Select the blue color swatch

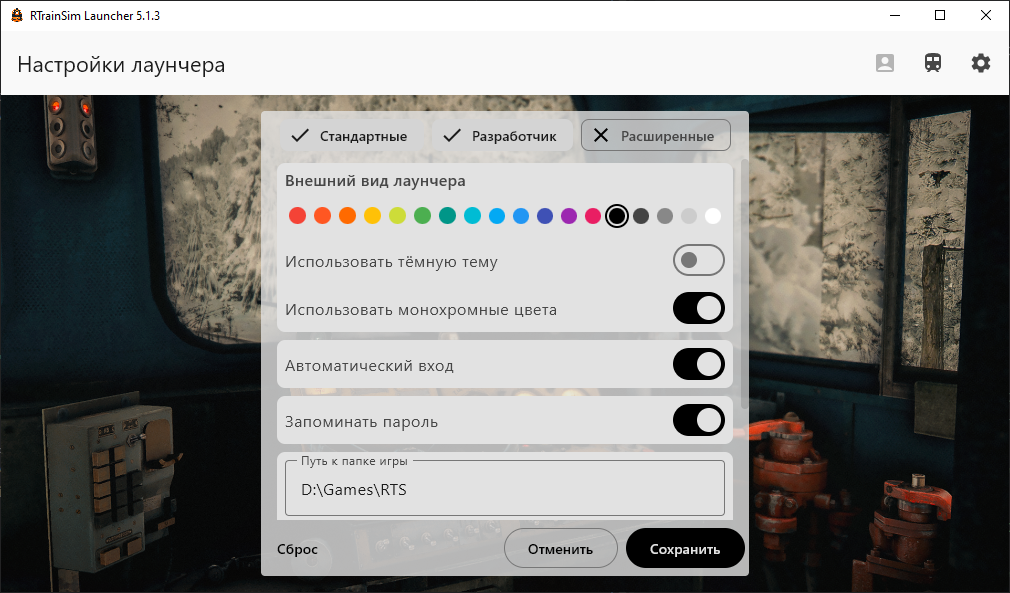click(521, 216)
